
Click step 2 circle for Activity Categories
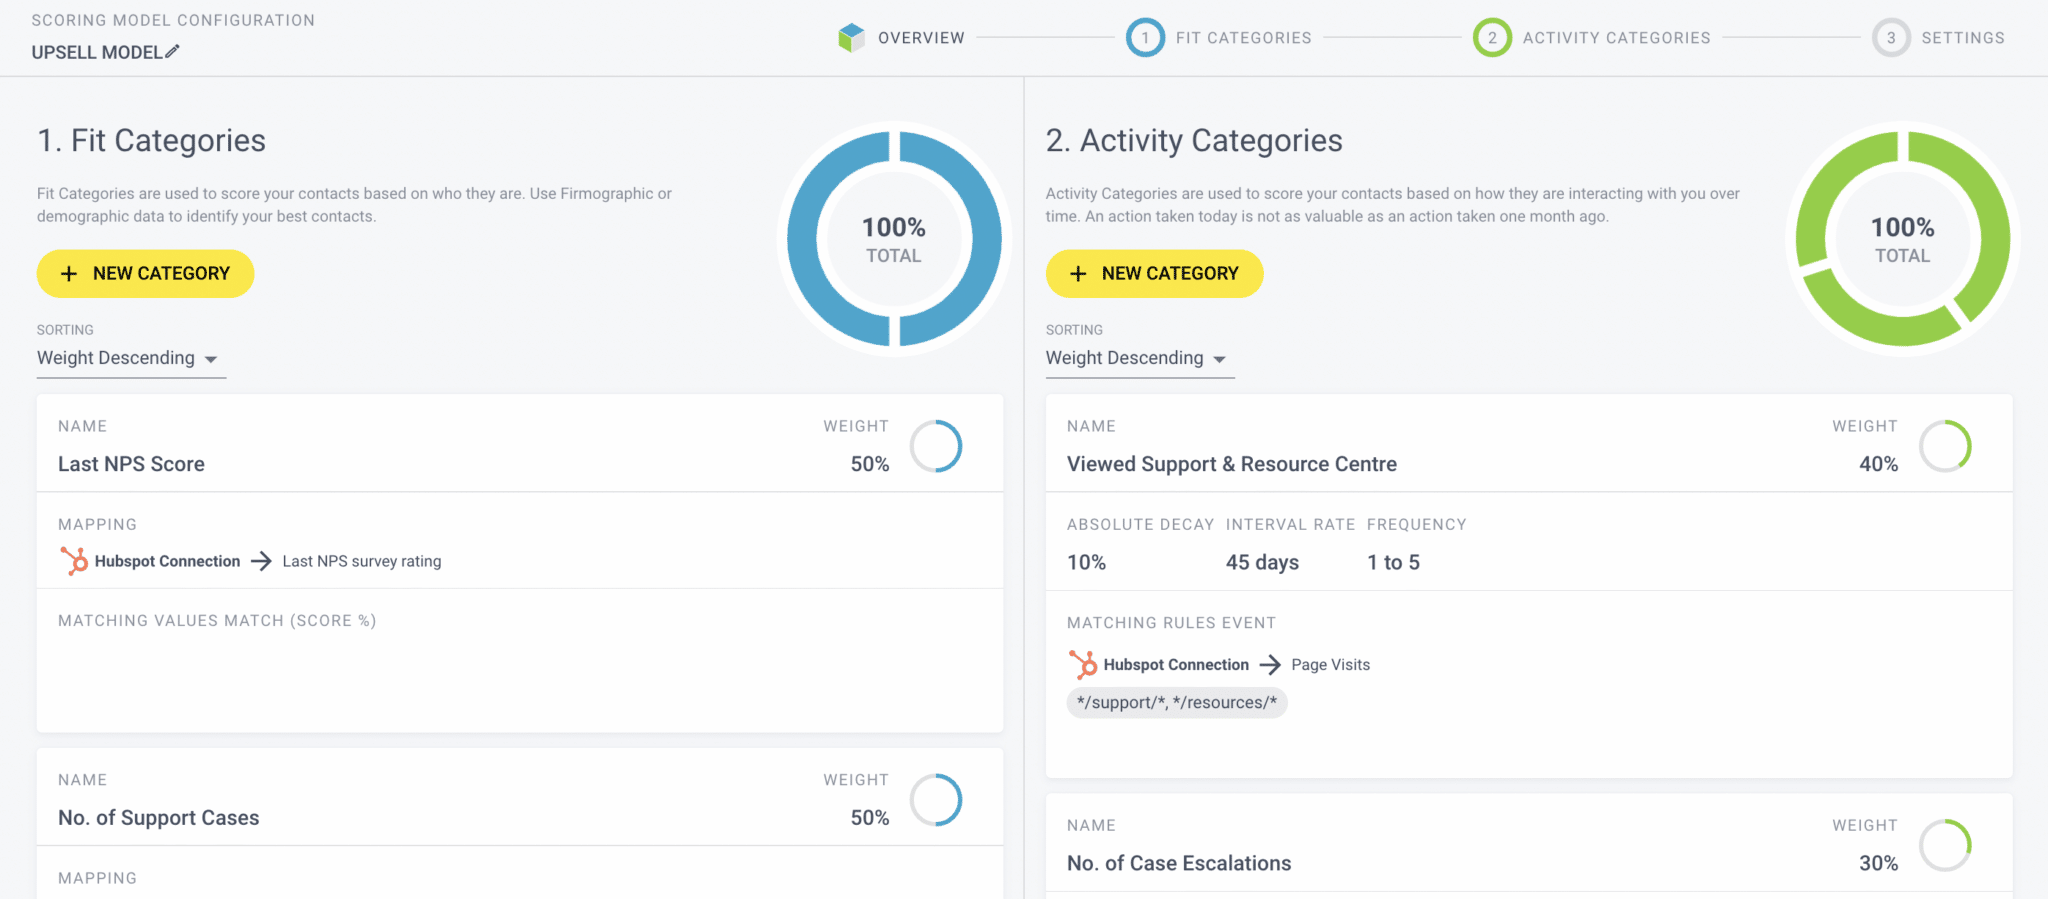(1492, 38)
